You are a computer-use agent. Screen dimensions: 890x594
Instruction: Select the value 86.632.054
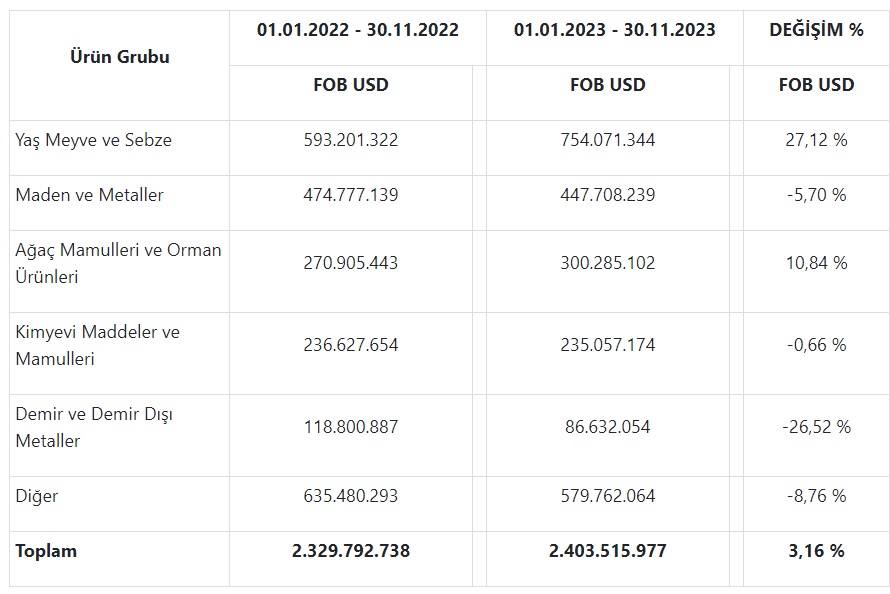[x=607, y=427]
